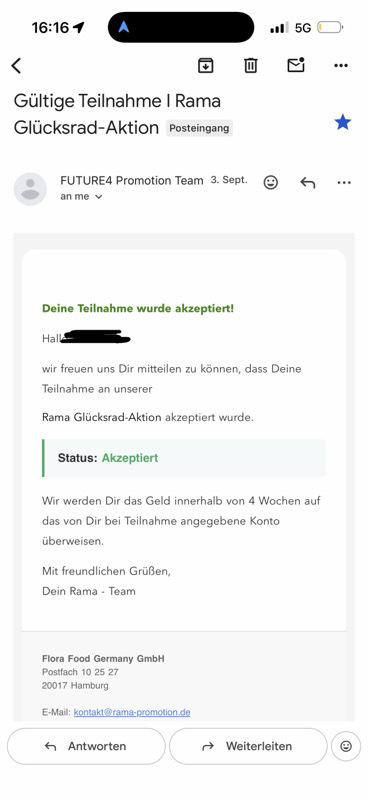Open emoji reaction button at bottom right
This screenshot has height=800, width=368.
pos(346,746)
